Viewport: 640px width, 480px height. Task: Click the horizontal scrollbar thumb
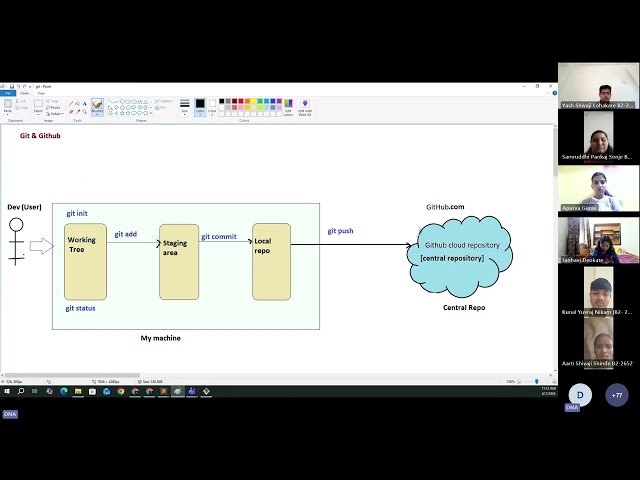[72, 376]
